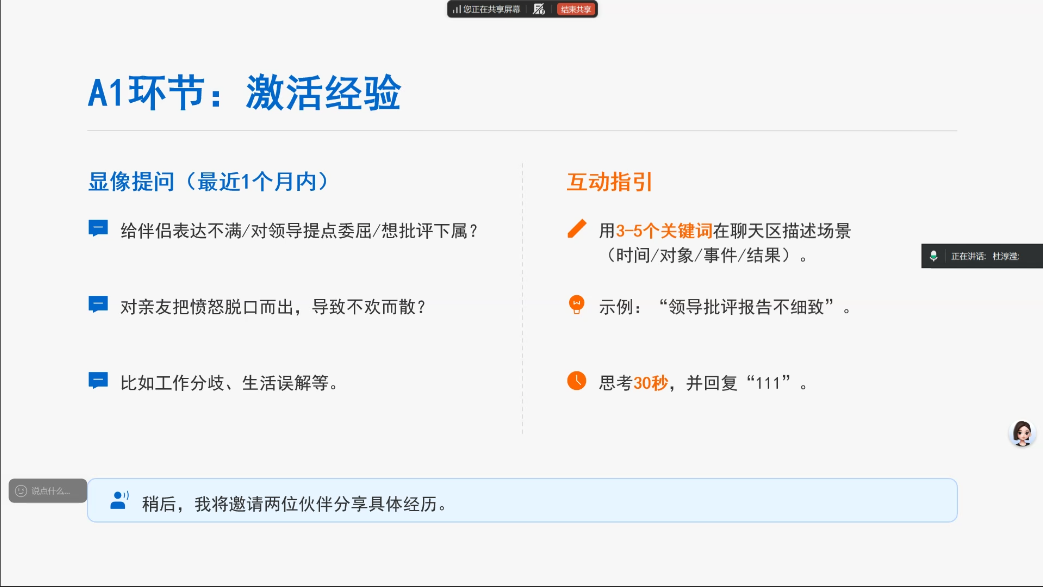This screenshot has height=587, width=1043.
Task: Open the avatar on the right edge
Action: click(x=1022, y=433)
